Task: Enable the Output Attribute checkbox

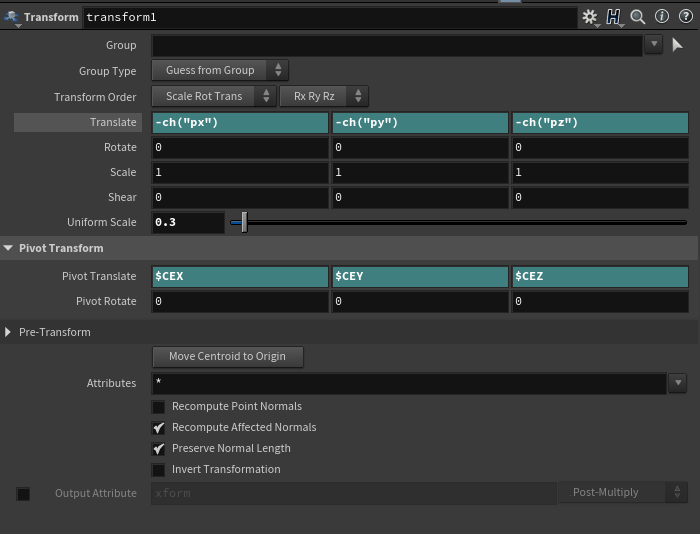Action: 23,494
